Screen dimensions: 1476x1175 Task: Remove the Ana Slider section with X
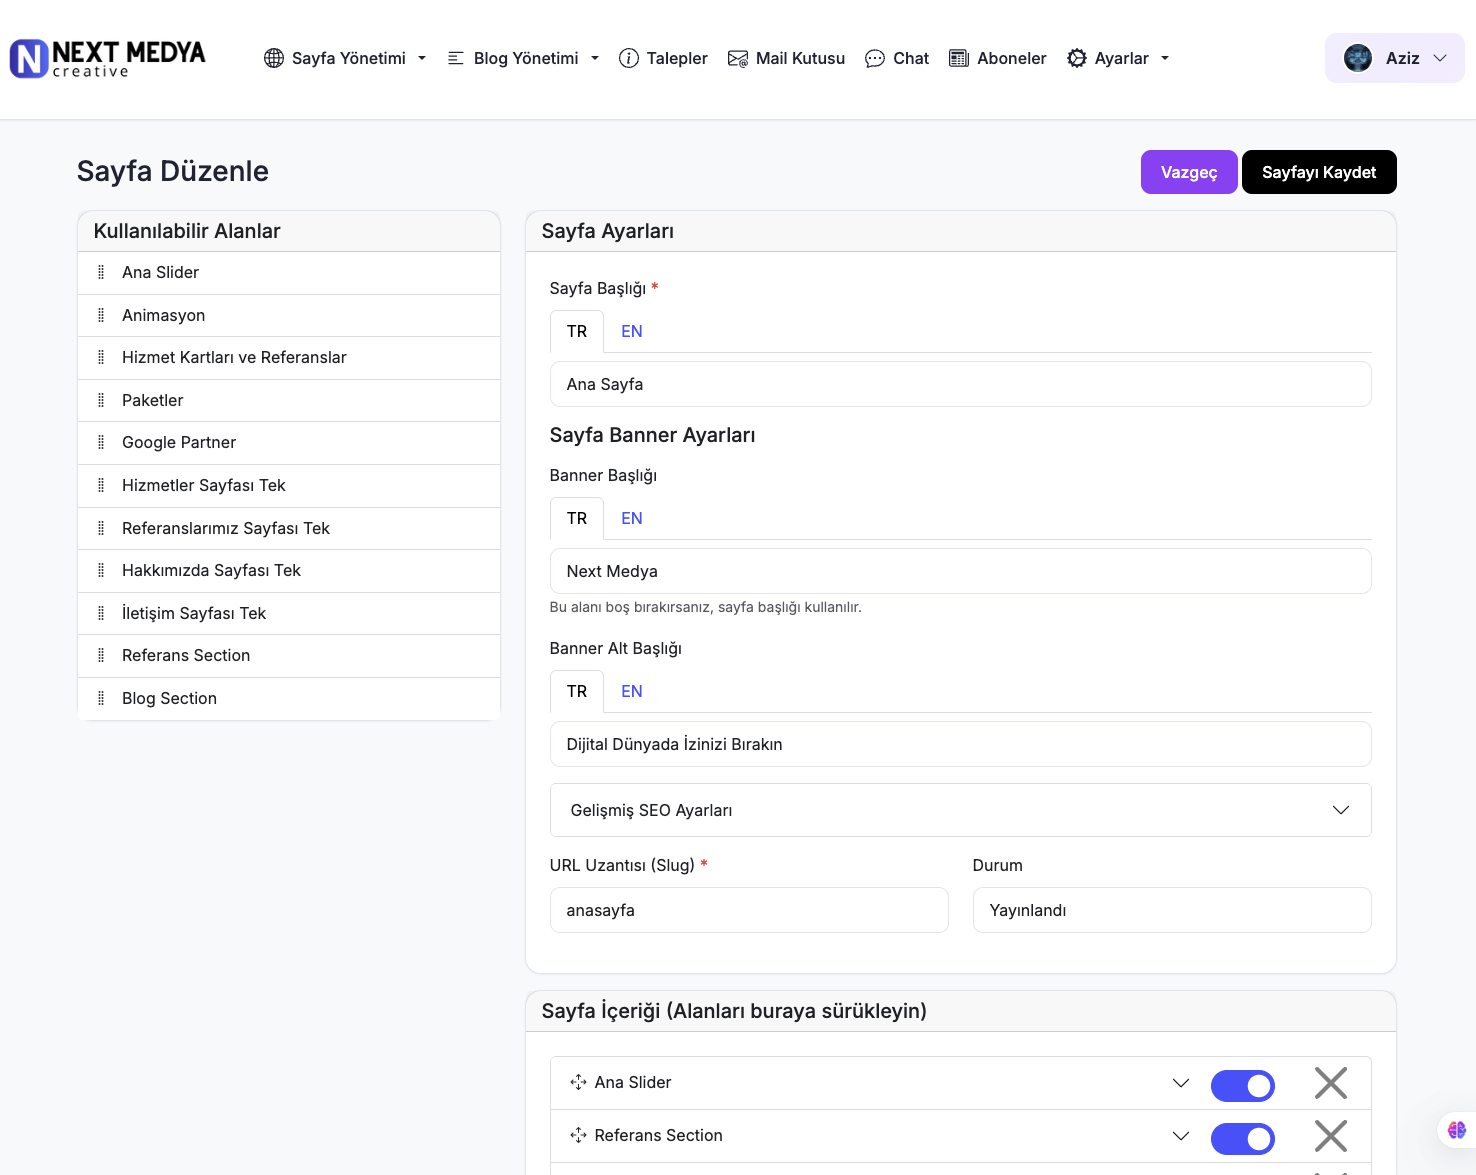[1330, 1083]
